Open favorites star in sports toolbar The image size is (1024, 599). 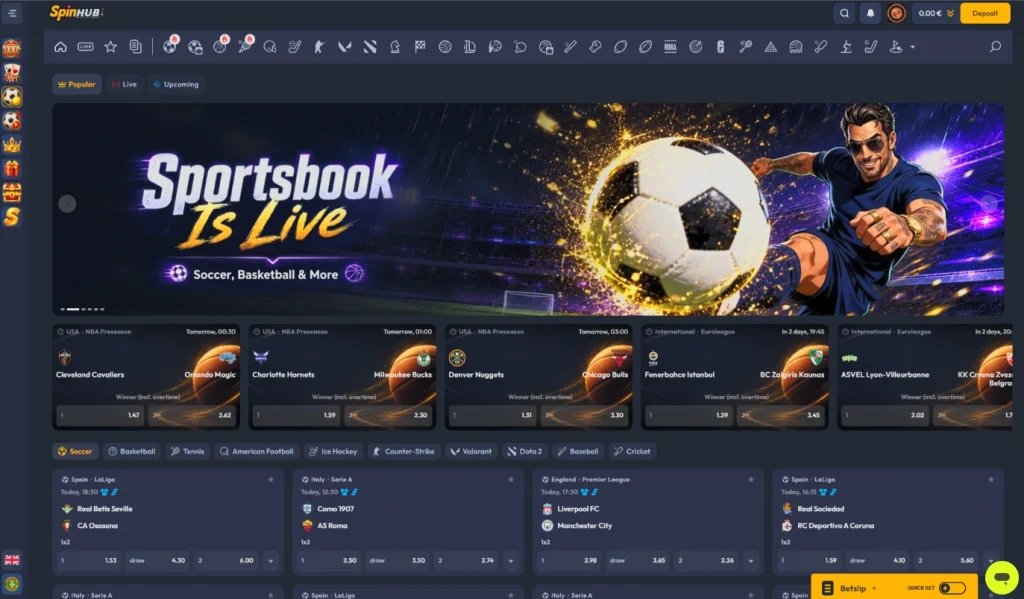[x=110, y=47]
